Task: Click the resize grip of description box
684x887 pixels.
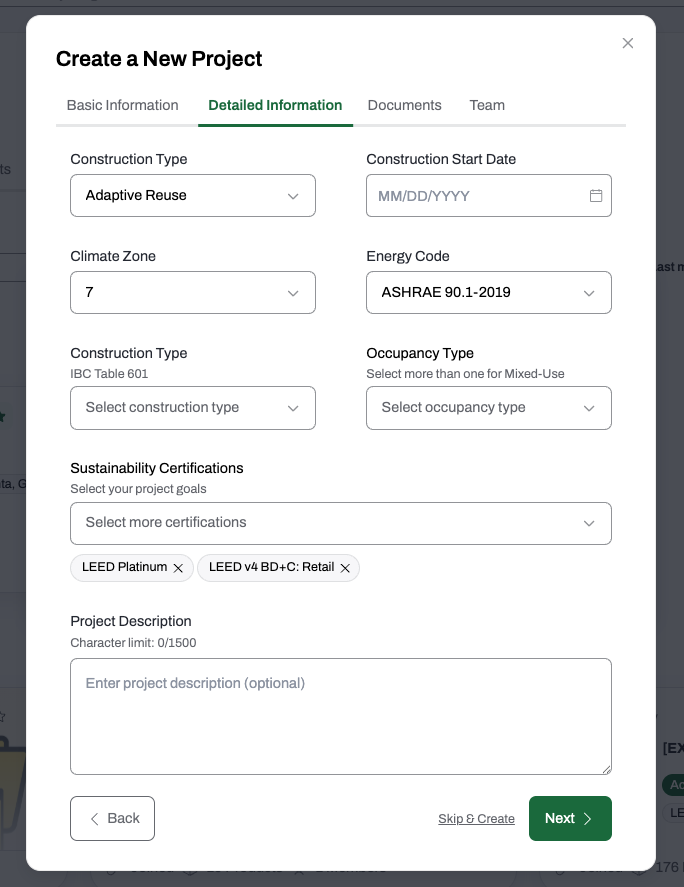Action: (x=606, y=769)
